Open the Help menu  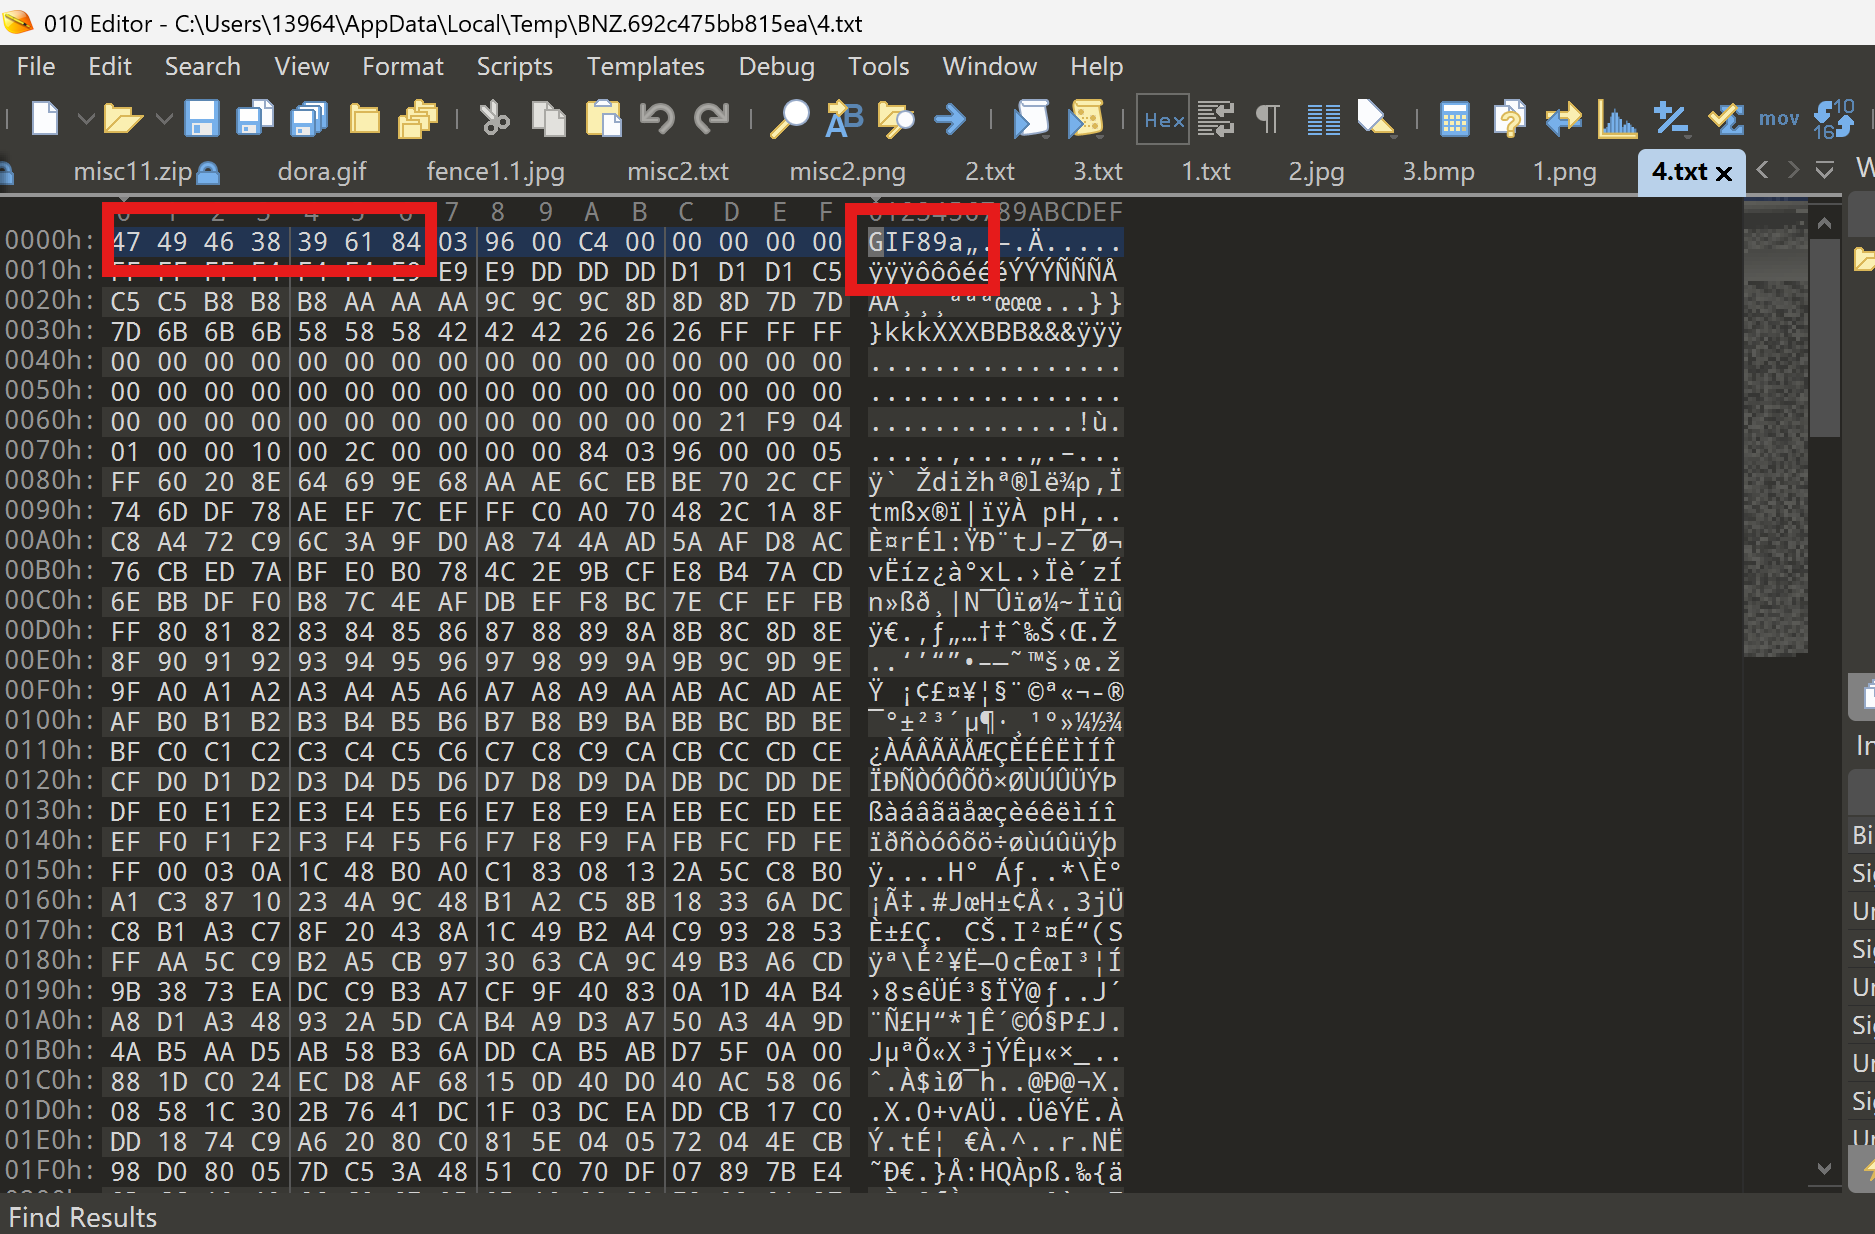point(1097,67)
